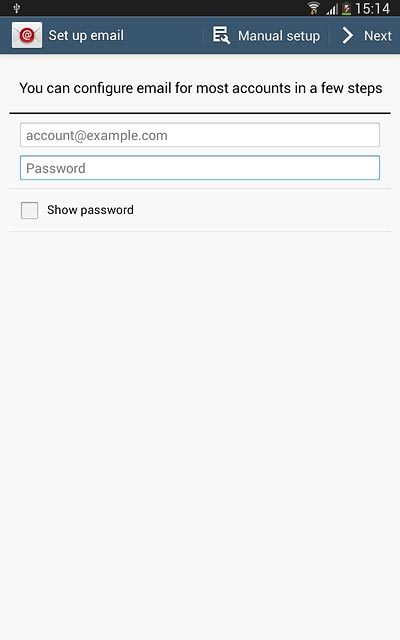Tap the "Show password" label text
This screenshot has height=640, width=400.
[90, 210]
